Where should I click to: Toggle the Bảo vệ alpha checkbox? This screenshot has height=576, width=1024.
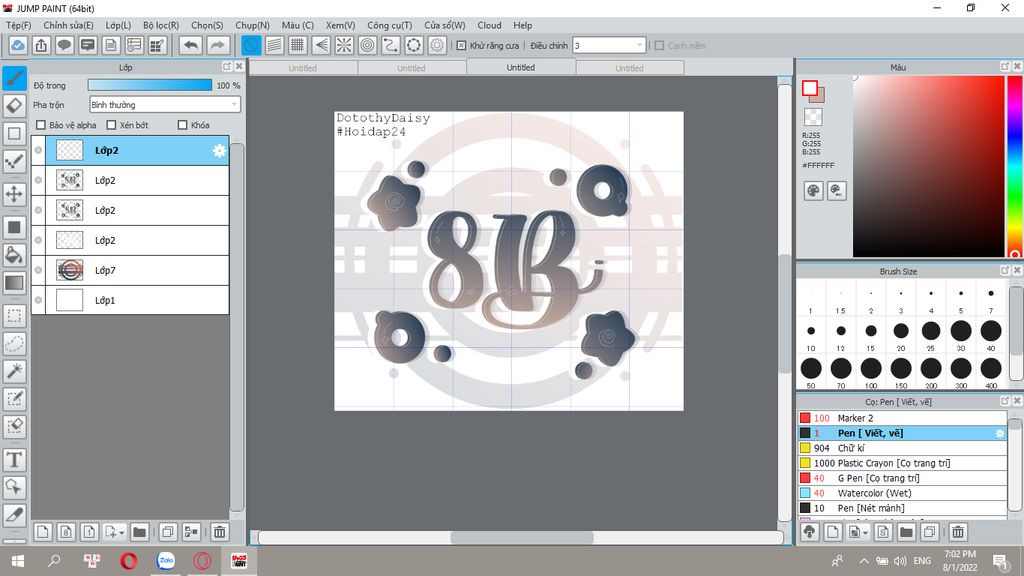click(41, 125)
